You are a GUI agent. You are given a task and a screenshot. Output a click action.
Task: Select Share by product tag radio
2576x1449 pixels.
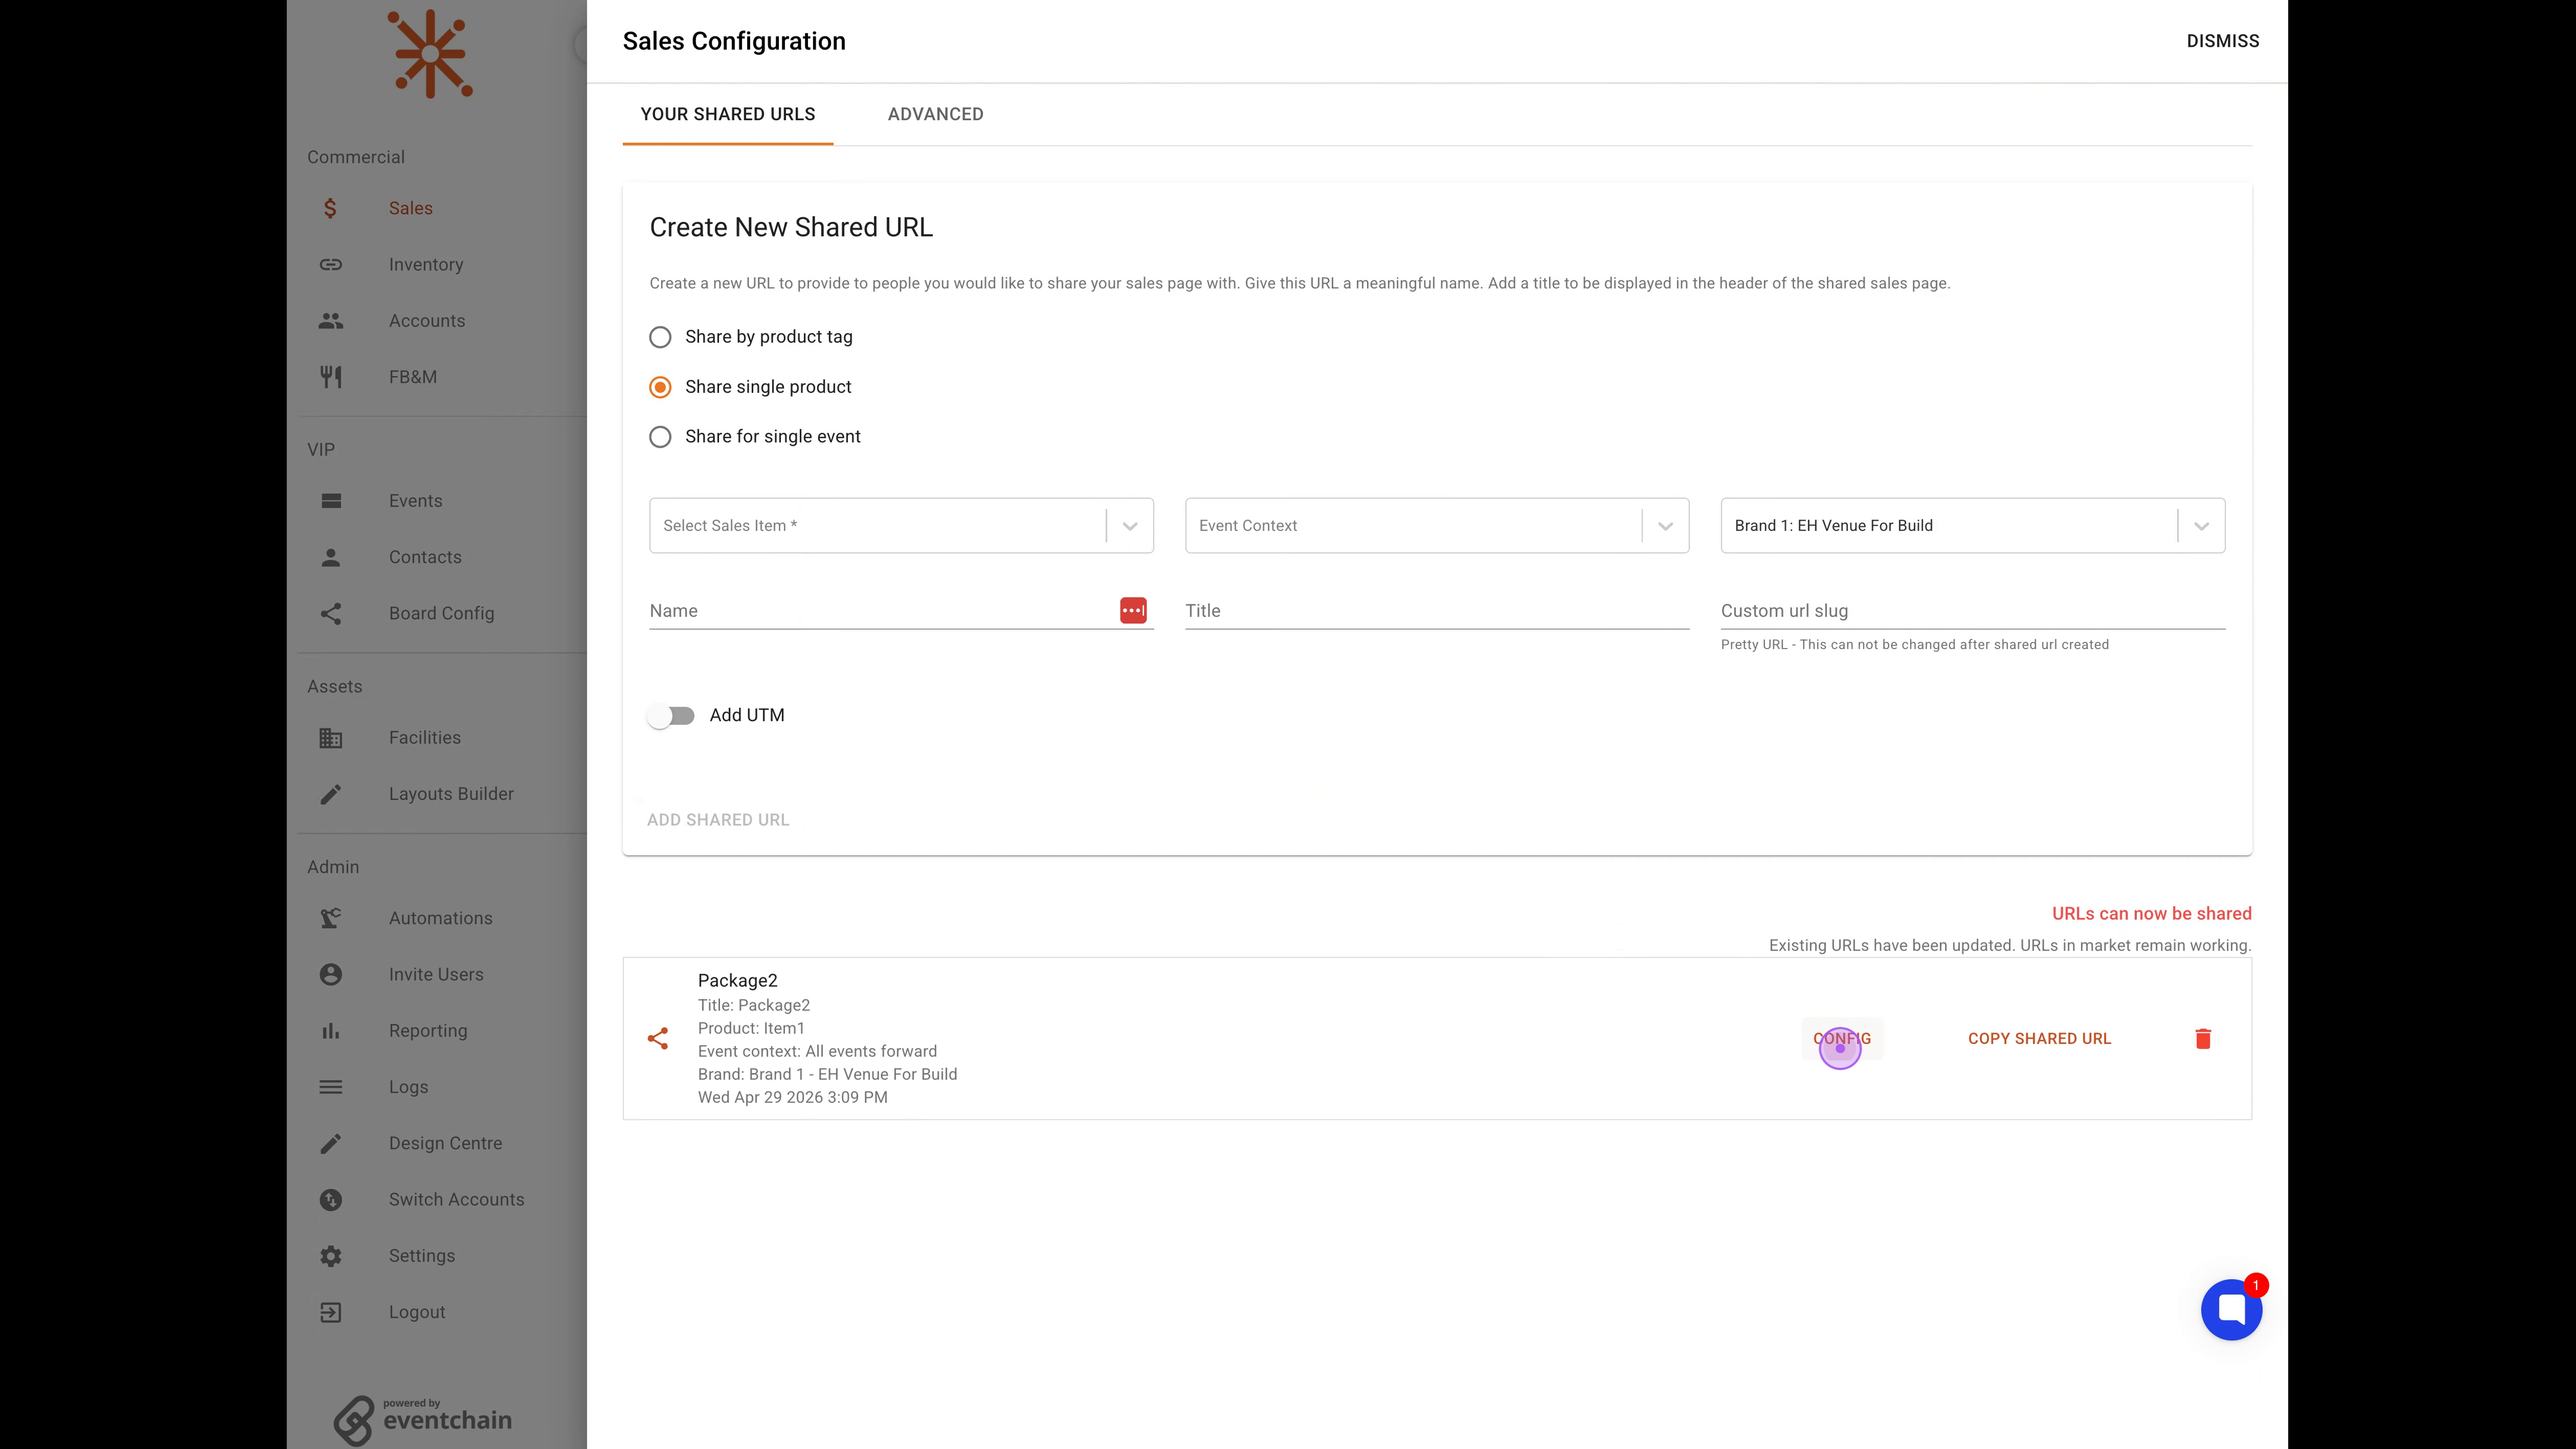click(660, 337)
